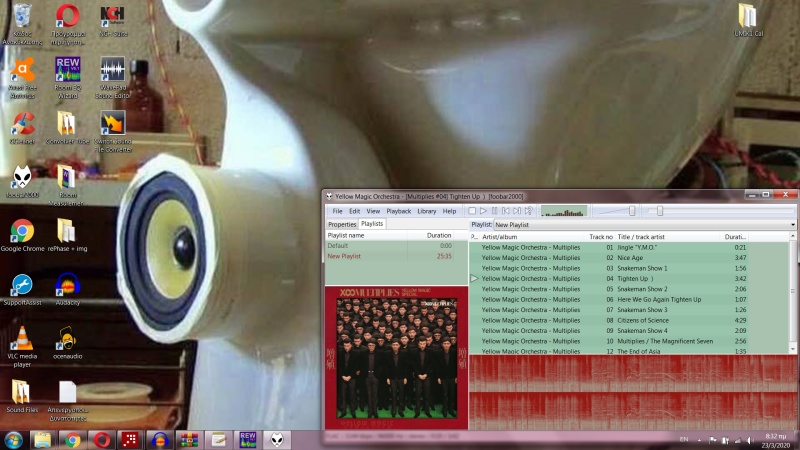Viewport: 800px width, 450px height.
Task: Click the red waveform seekbar panel
Action: 633,393
